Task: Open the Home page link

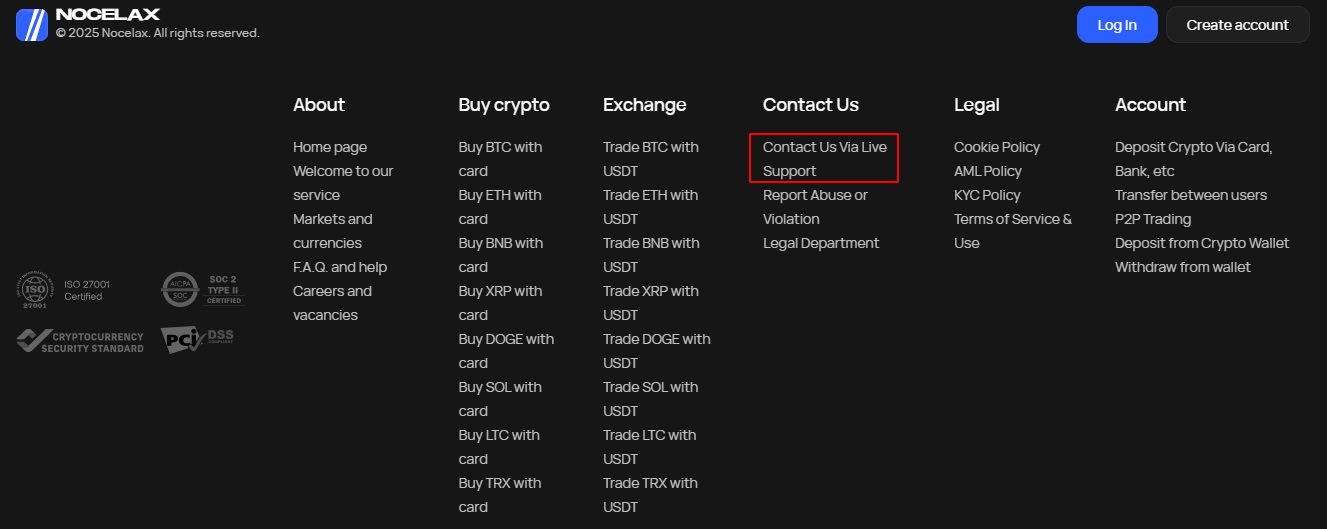Action: click(x=330, y=147)
